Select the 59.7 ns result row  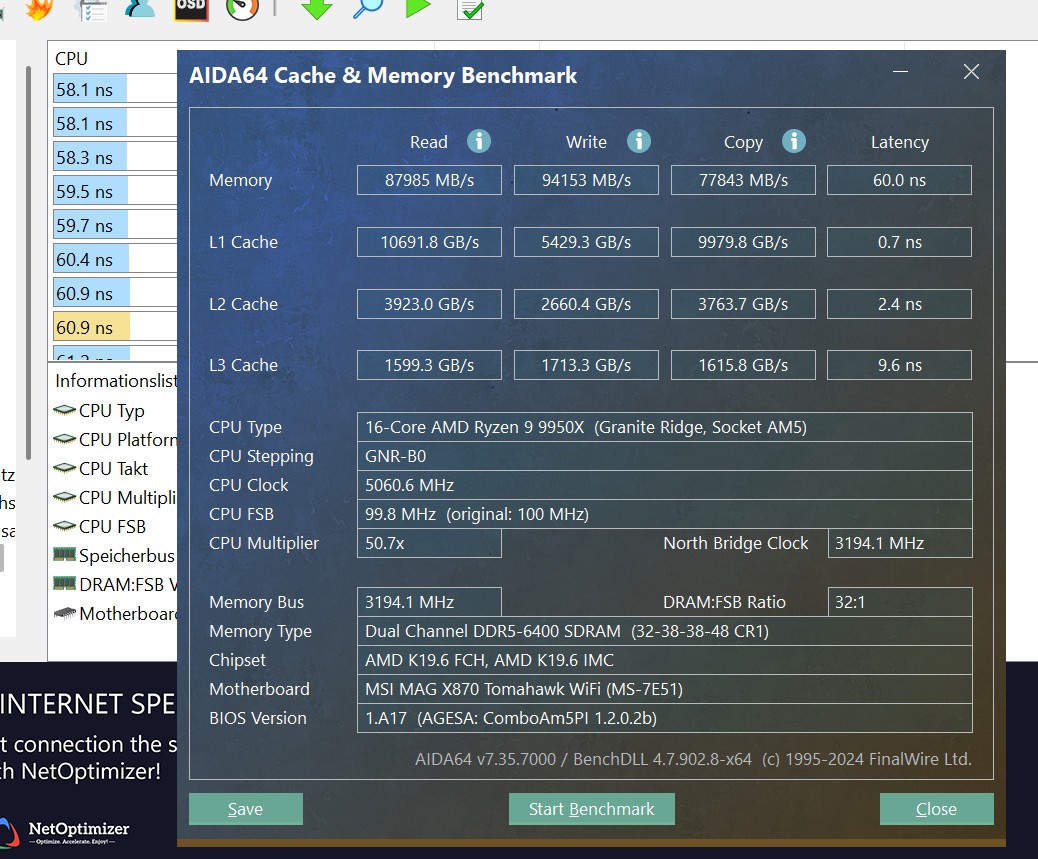[x=115, y=225]
